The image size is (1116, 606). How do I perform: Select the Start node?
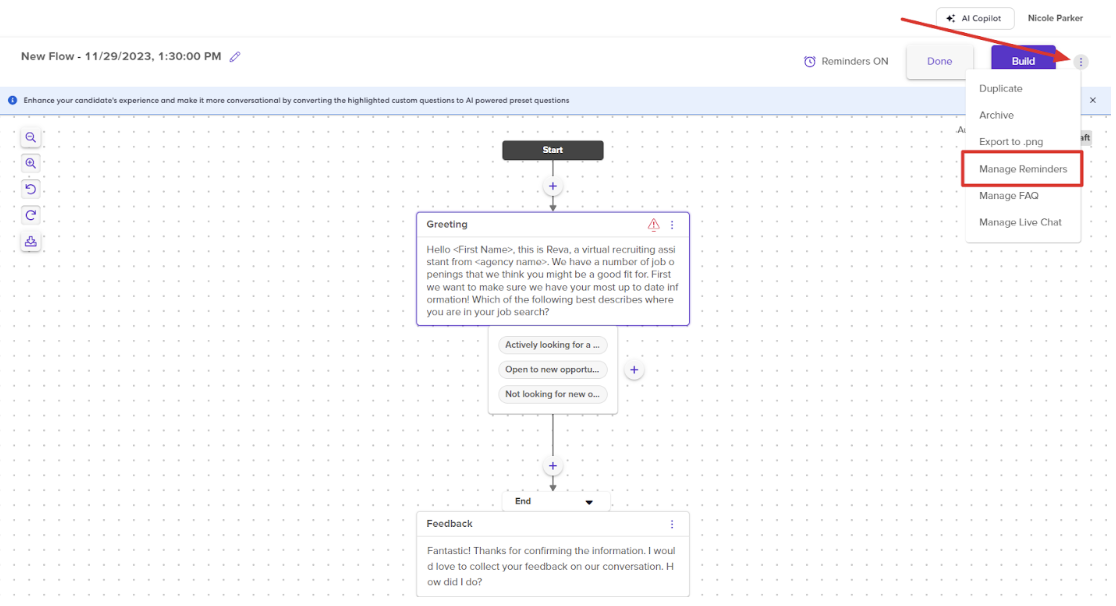[552, 150]
